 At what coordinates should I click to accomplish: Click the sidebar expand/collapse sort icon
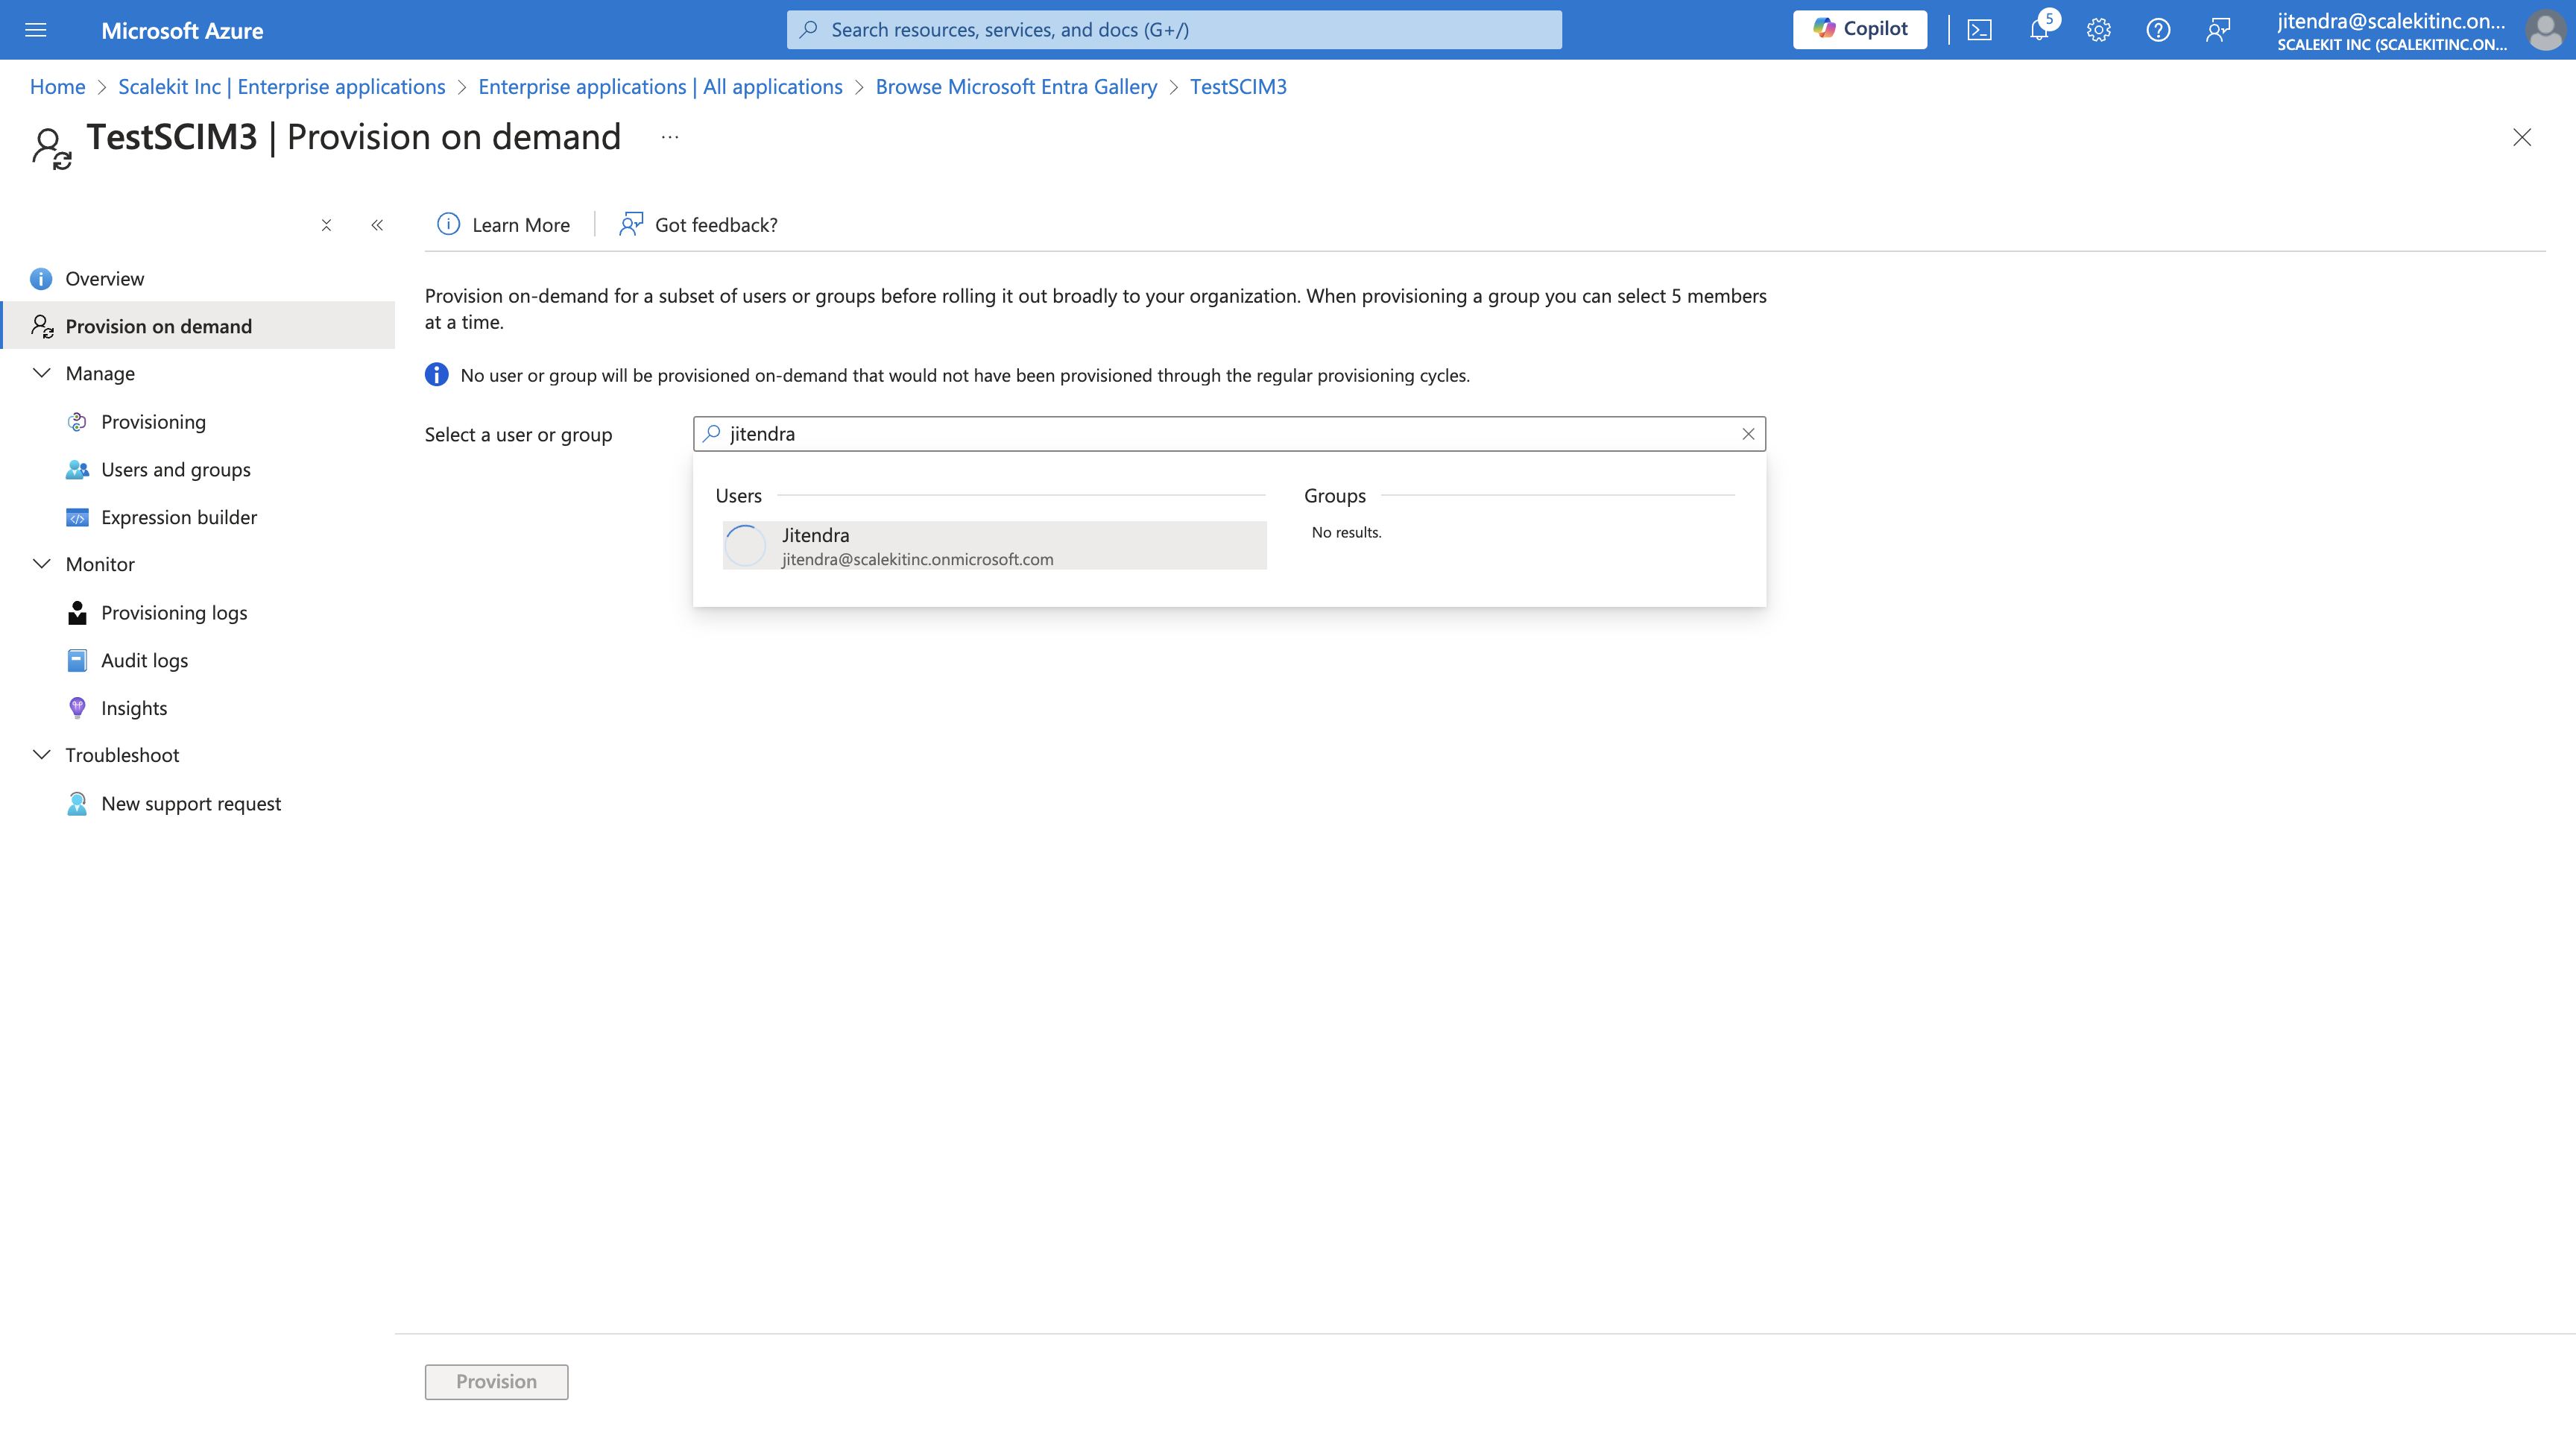(326, 225)
